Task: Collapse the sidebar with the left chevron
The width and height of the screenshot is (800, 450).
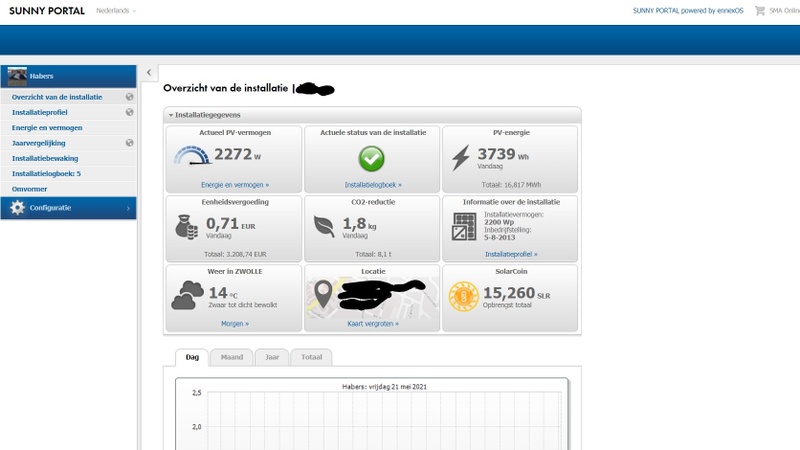Action: click(x=149, y=72)
